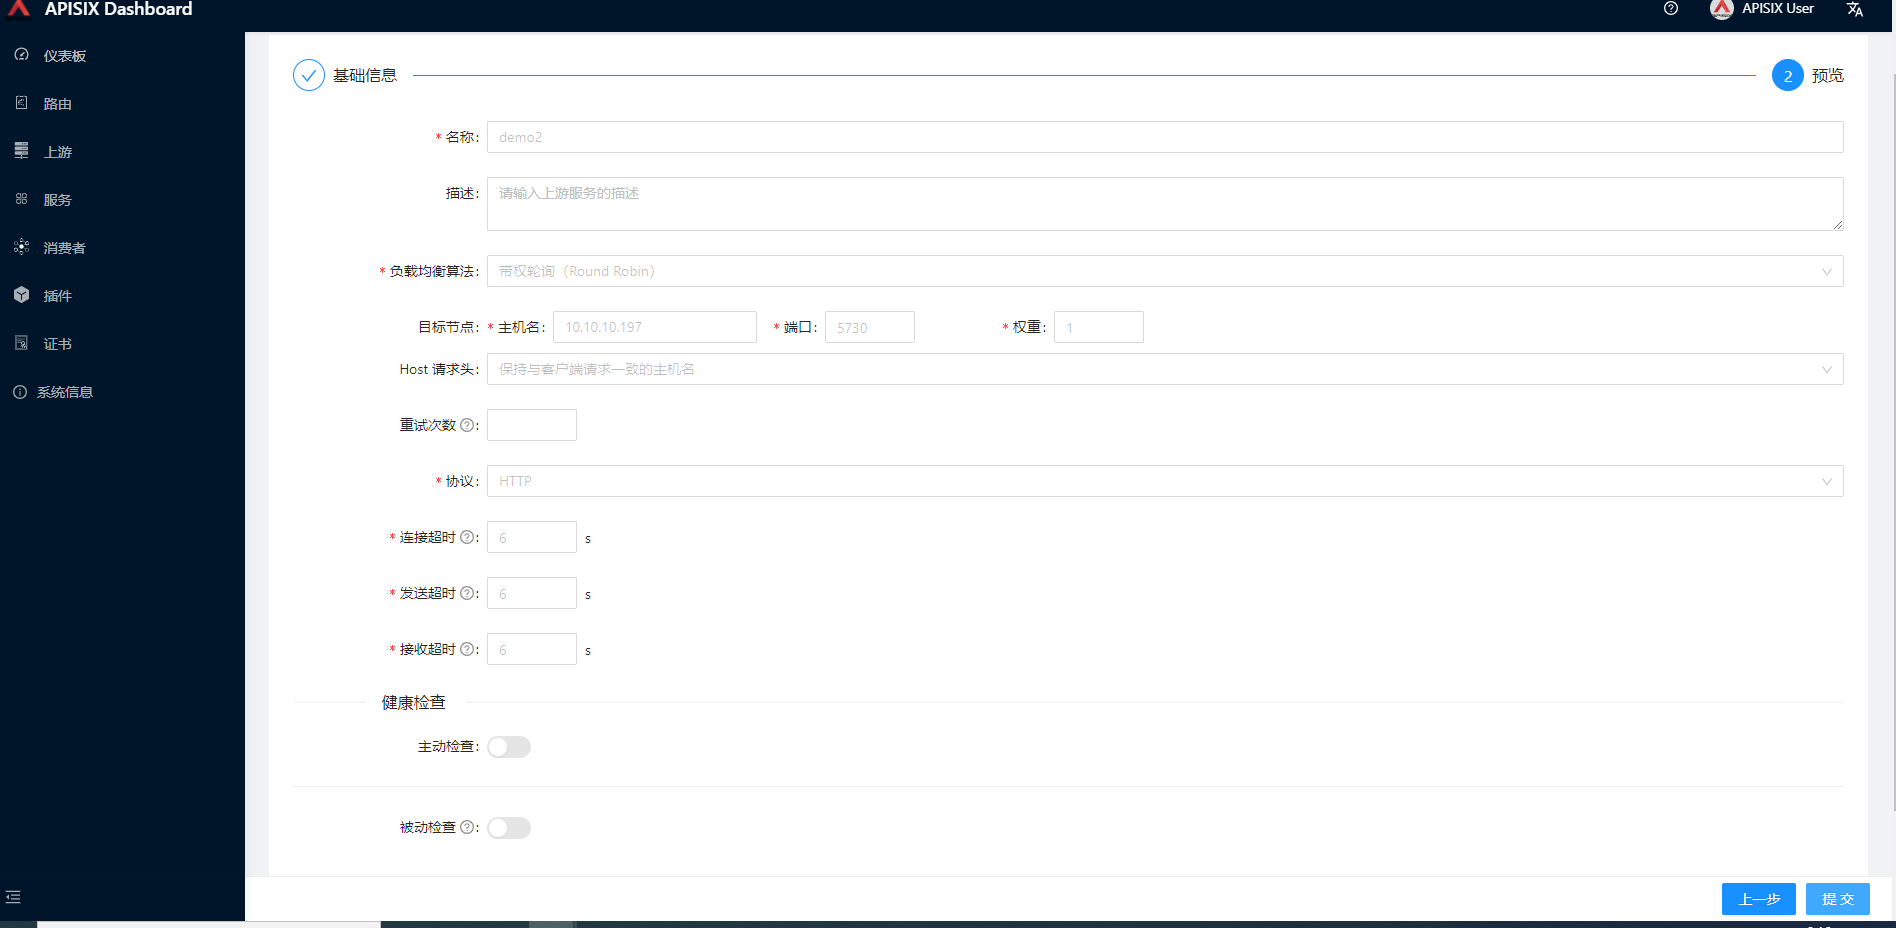Click the APISIX User avatar icon
The image size is (1896, 928).
[1721, 9]
